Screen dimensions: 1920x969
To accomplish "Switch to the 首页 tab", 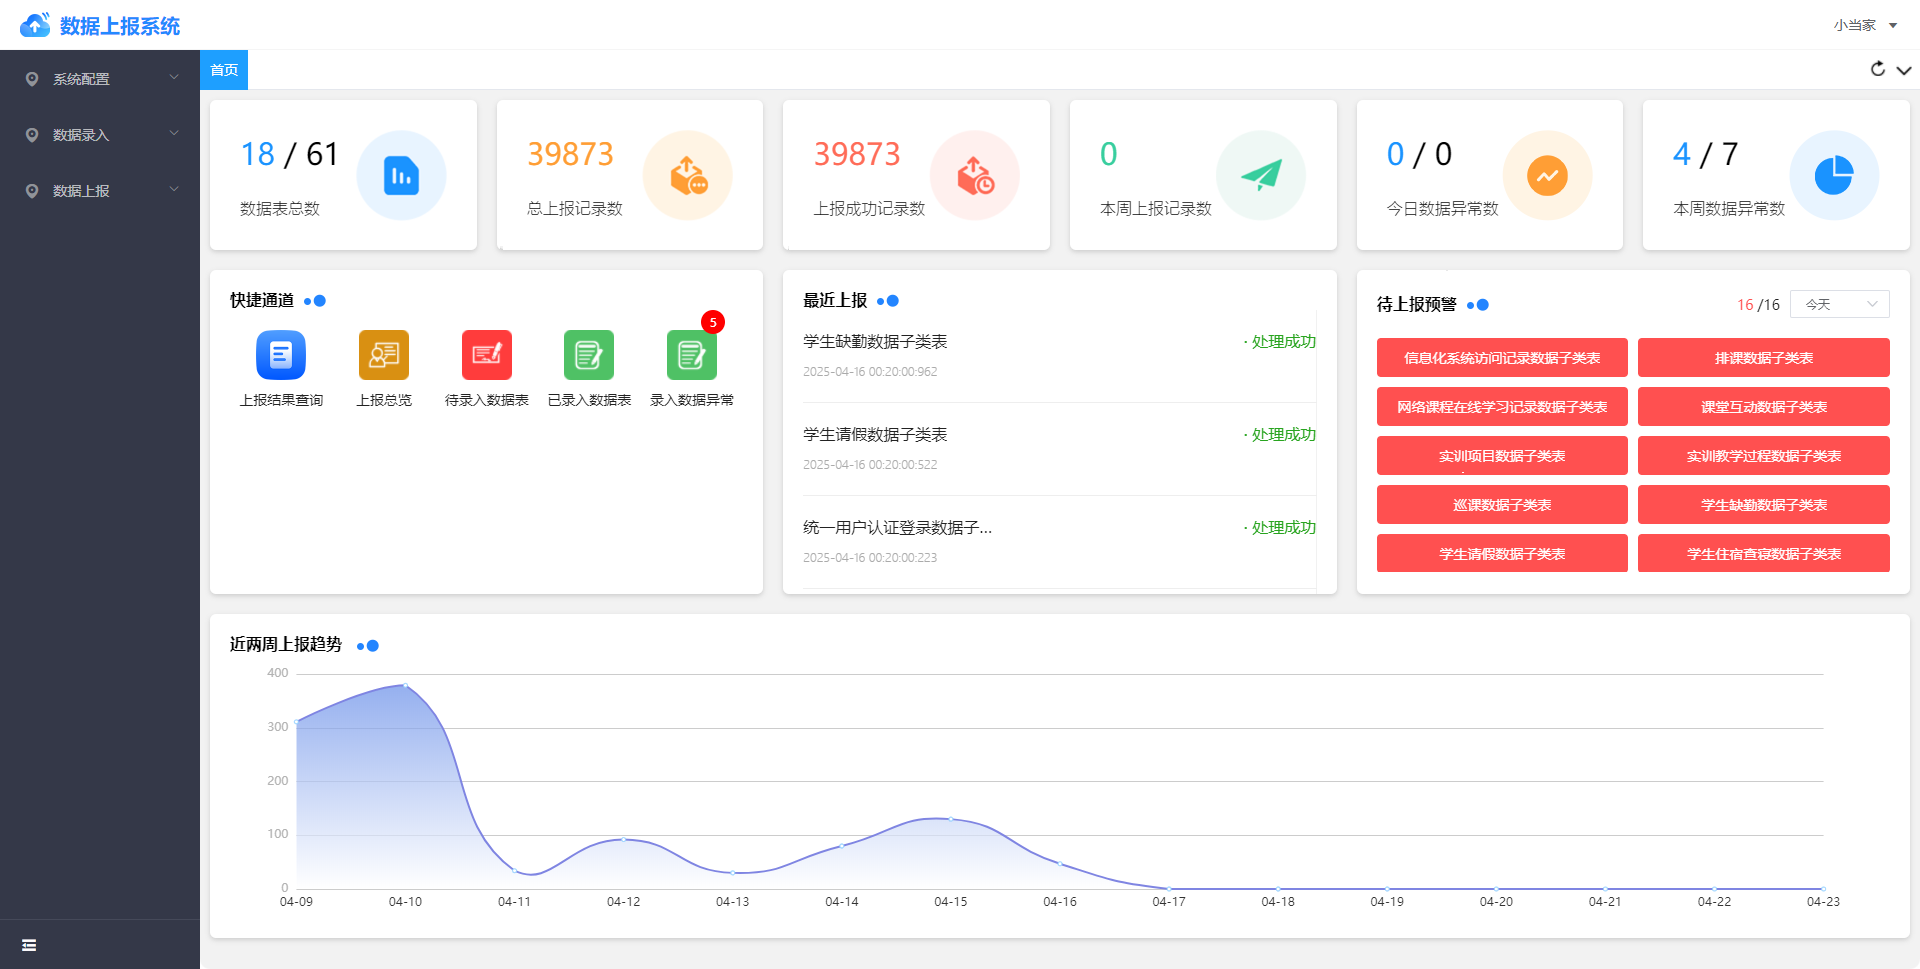I will pyautogui.click(x=224, y=70).
